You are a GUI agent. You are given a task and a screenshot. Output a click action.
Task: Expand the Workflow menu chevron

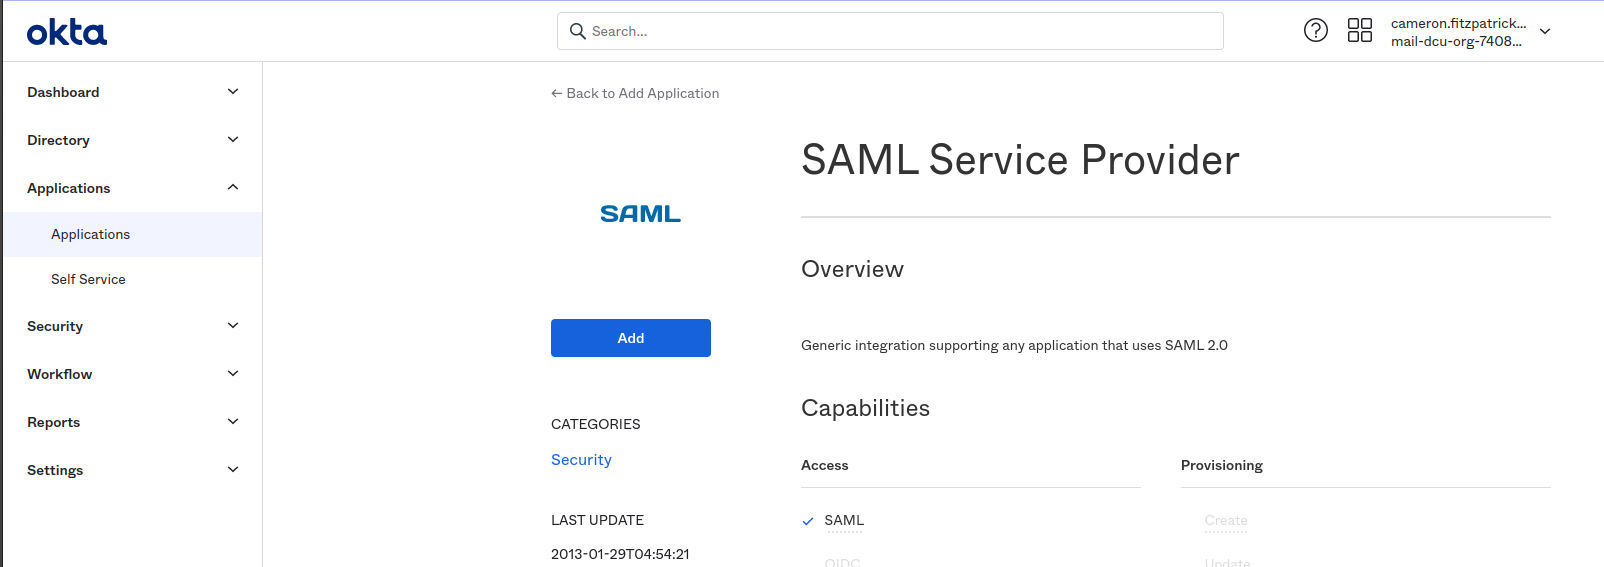(233, 374)
